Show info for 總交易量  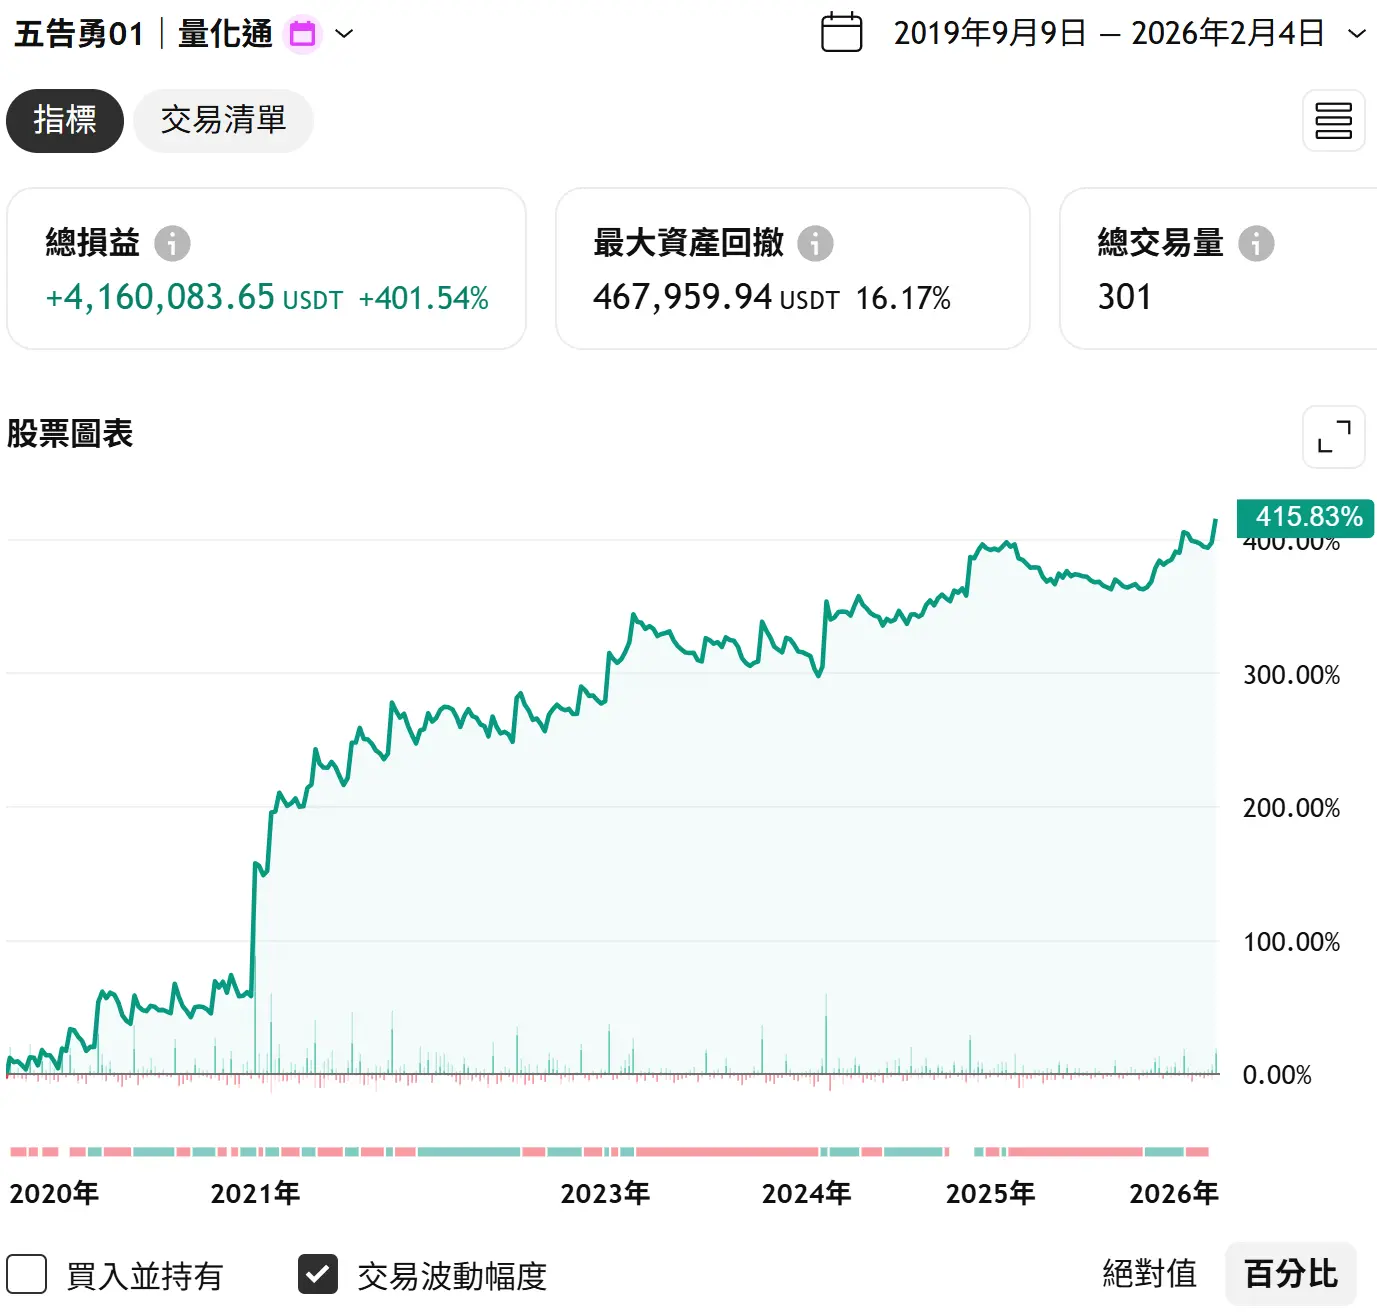tap(1256, 243)
